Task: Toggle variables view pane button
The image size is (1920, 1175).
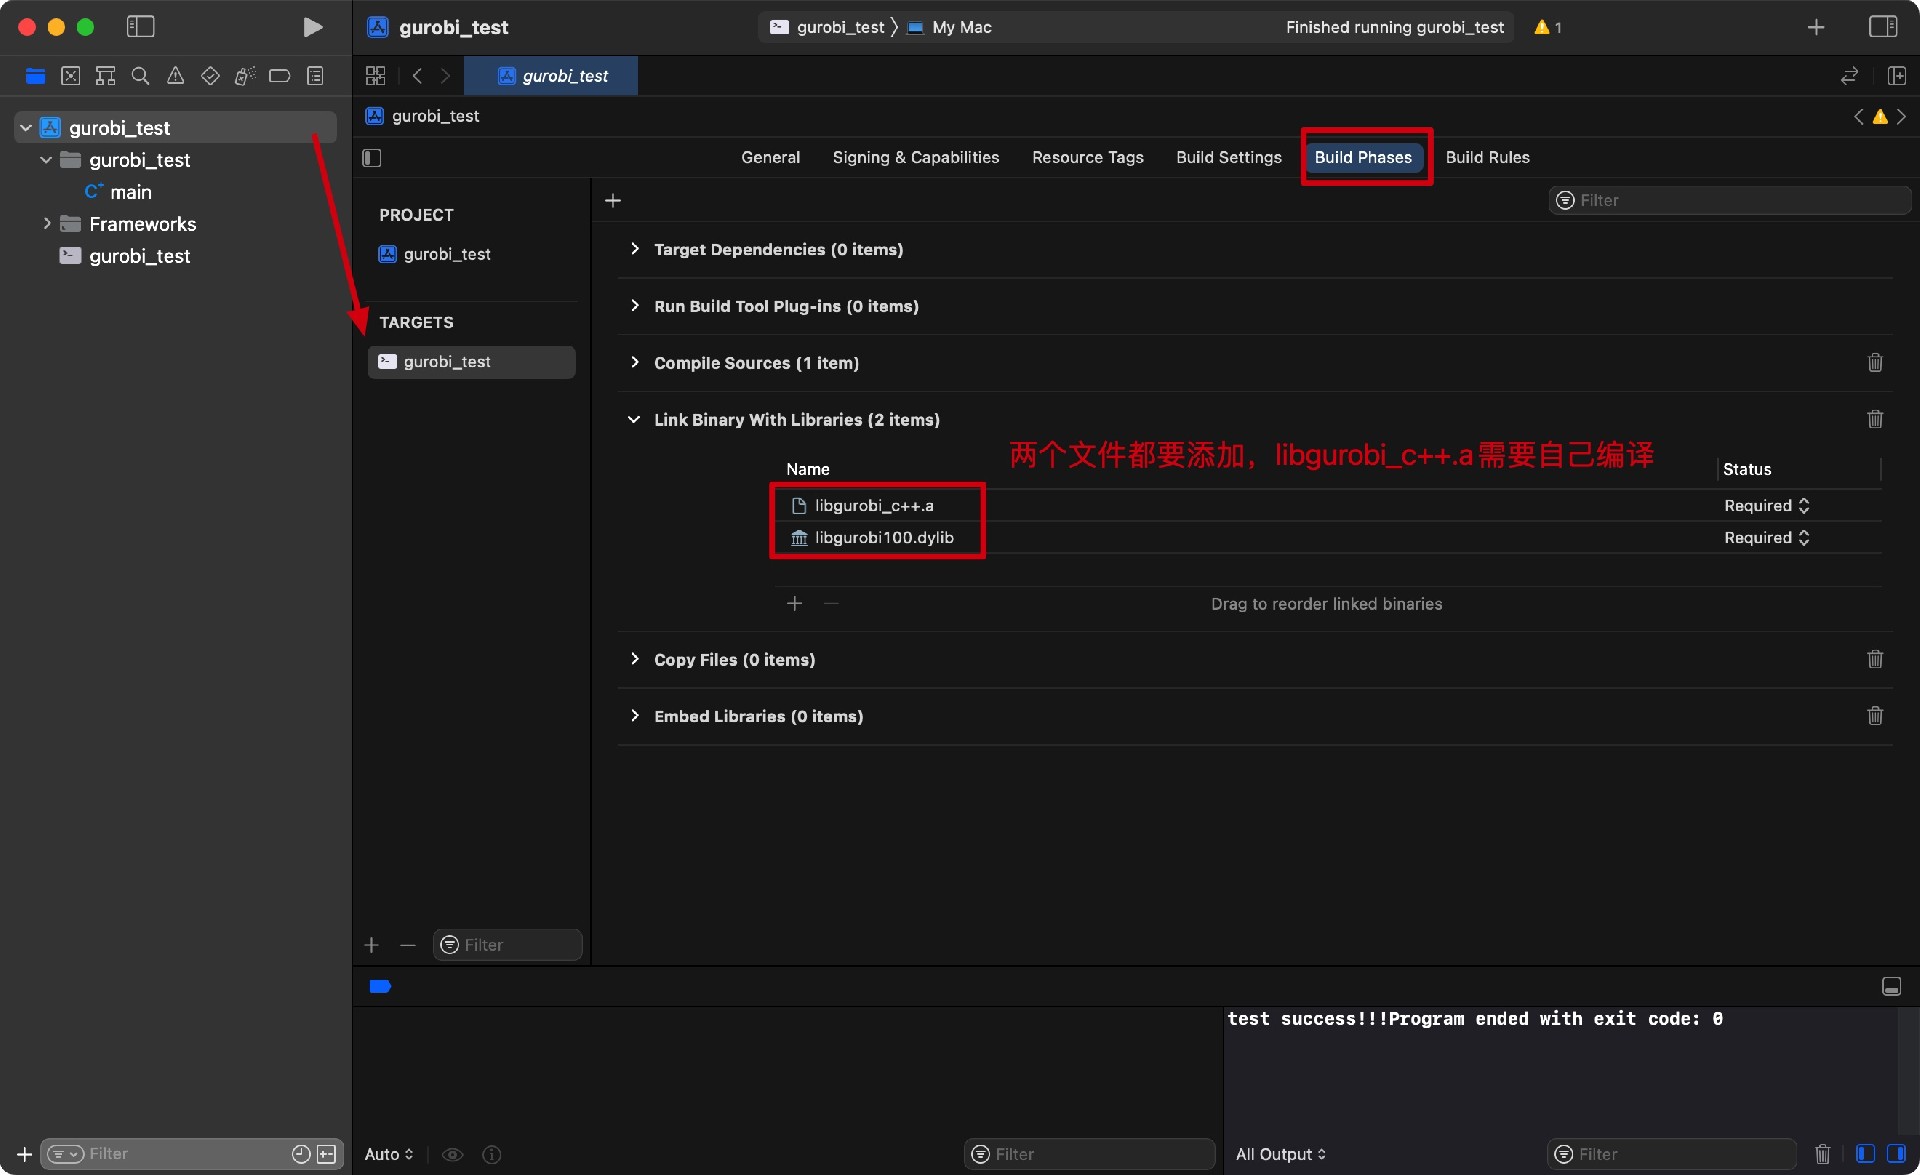Action: [1865, 1154]
